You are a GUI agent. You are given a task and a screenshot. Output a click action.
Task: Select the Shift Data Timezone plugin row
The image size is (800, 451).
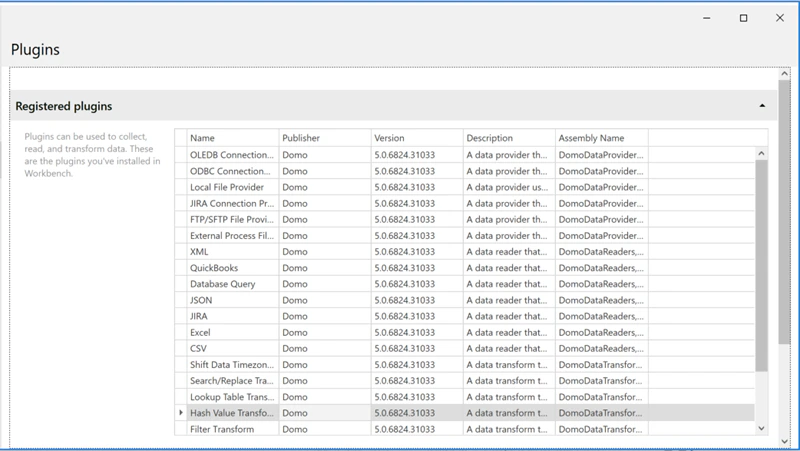464,365
